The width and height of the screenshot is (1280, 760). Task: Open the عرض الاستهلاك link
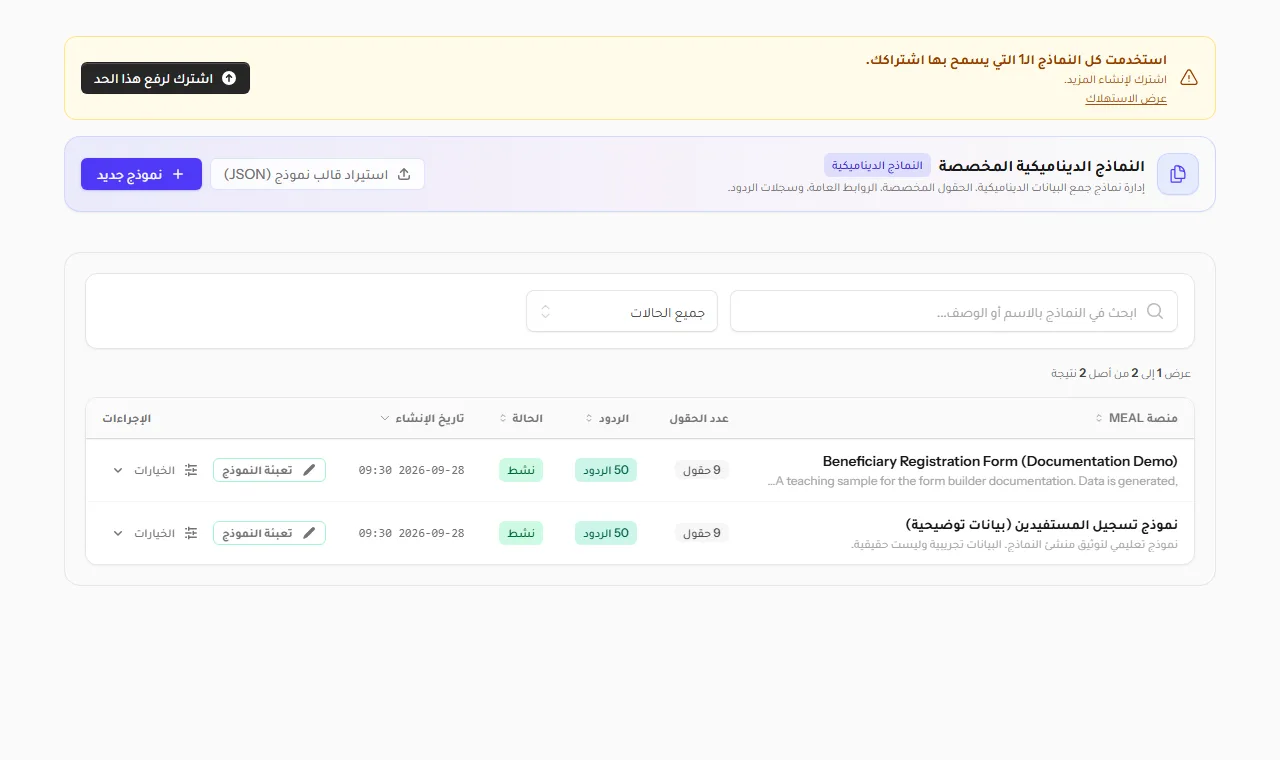pos(1126,98)
